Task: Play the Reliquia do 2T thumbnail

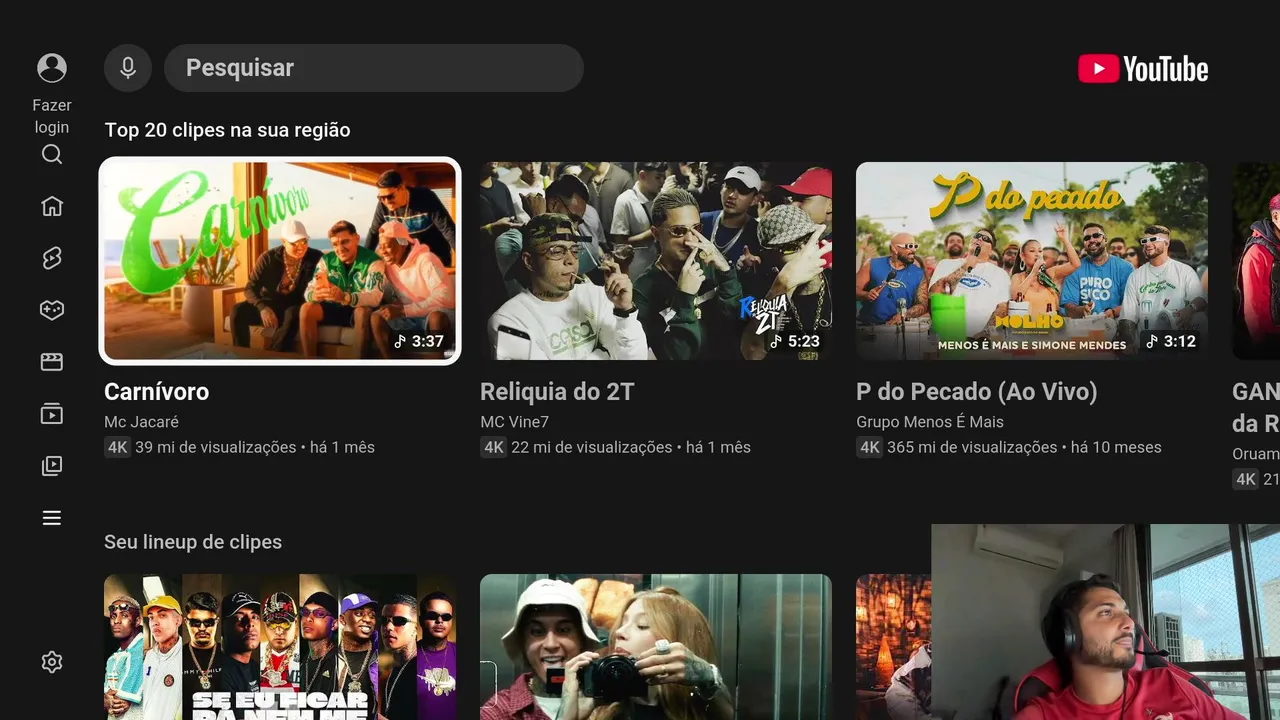Action: tap(656, 261)
